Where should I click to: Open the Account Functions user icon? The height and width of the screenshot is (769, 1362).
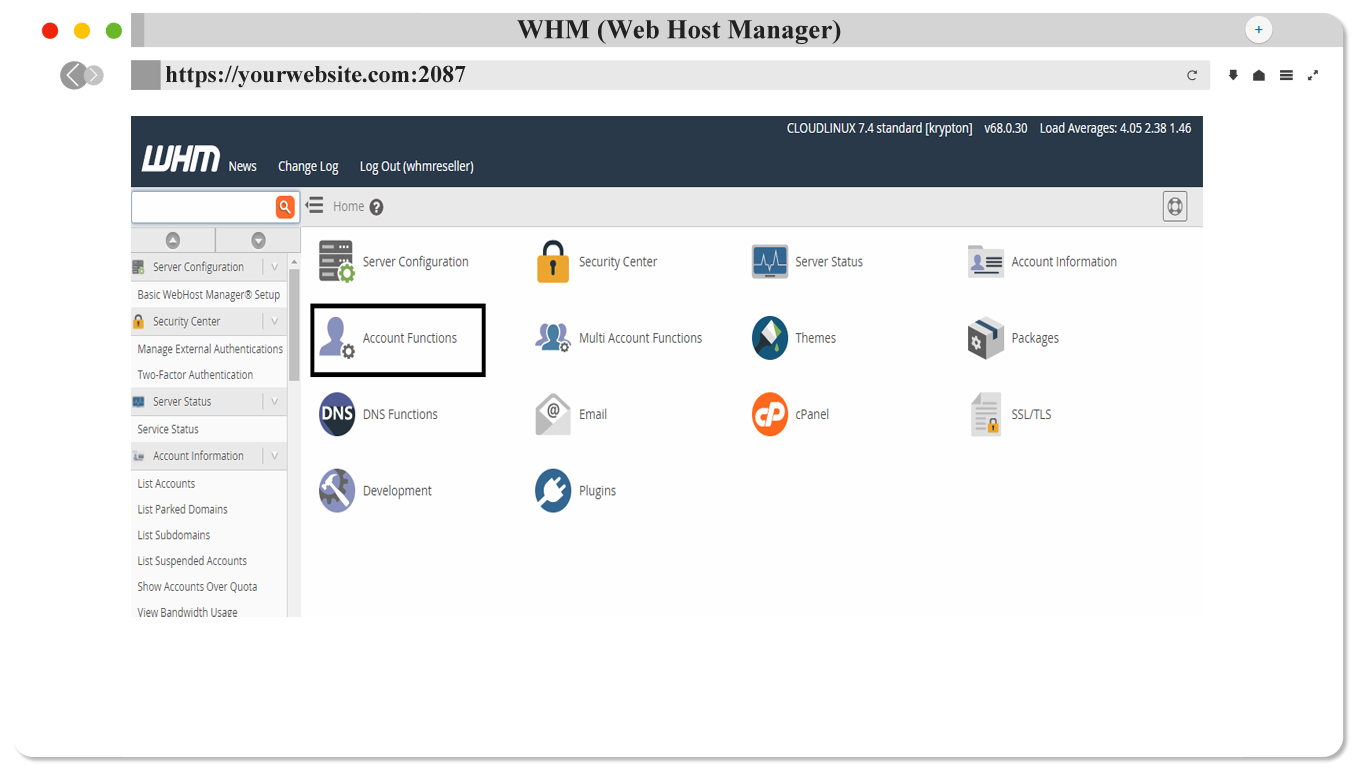point(337,338)
